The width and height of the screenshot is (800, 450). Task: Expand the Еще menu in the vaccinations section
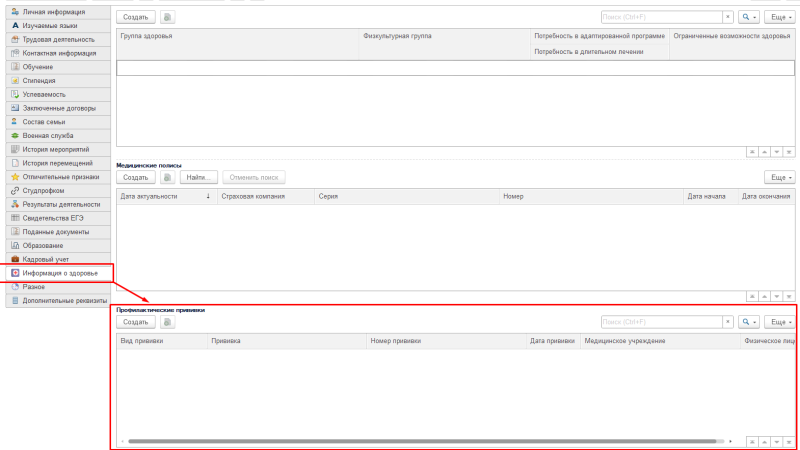(779, 322)
